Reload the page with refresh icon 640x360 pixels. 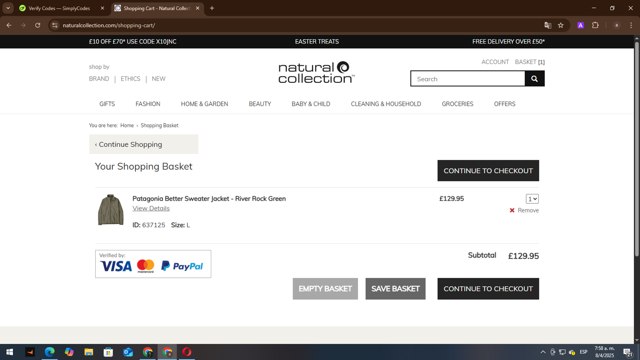point(38,25)
